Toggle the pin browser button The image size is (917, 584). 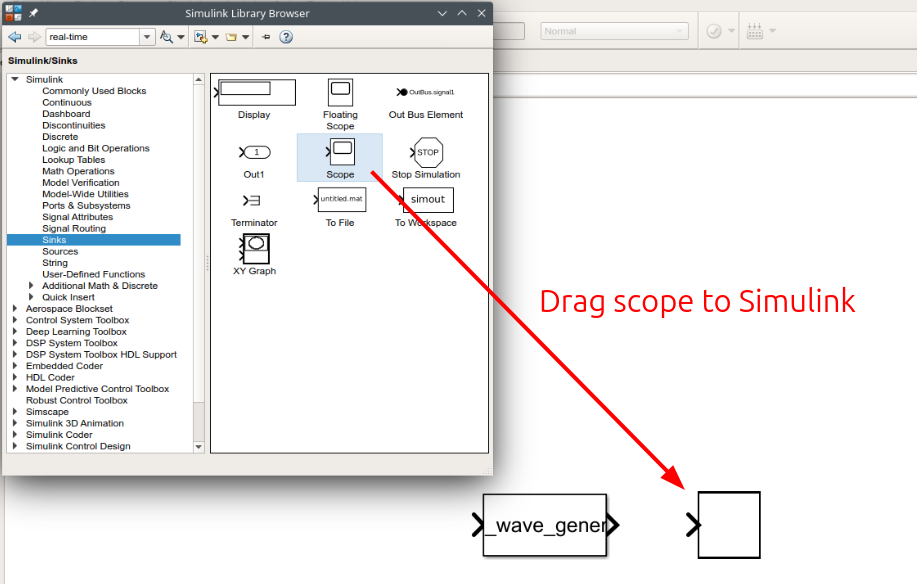[x=265, y=37]
